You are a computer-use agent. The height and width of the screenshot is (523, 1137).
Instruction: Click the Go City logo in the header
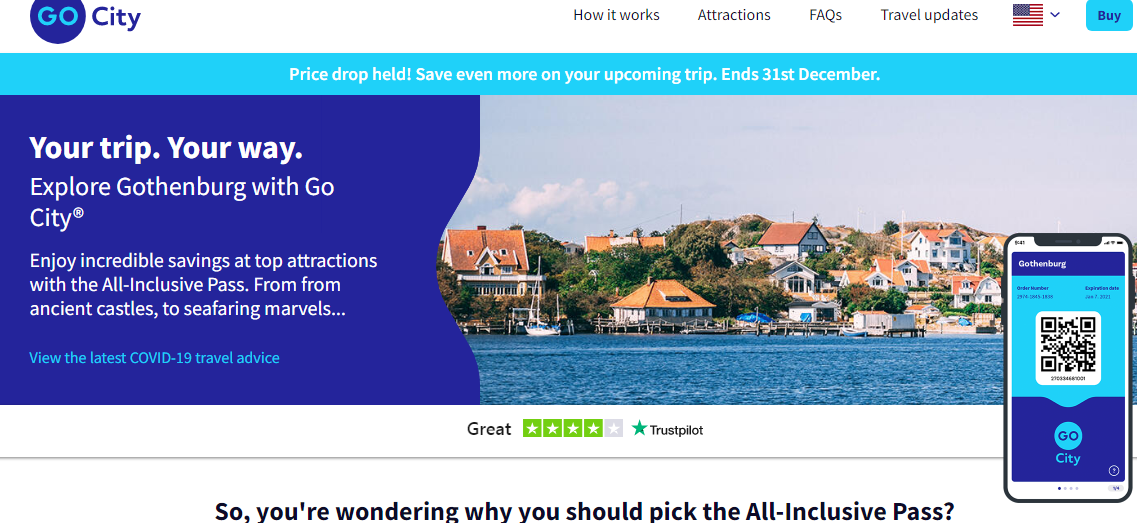coord(86,17)
